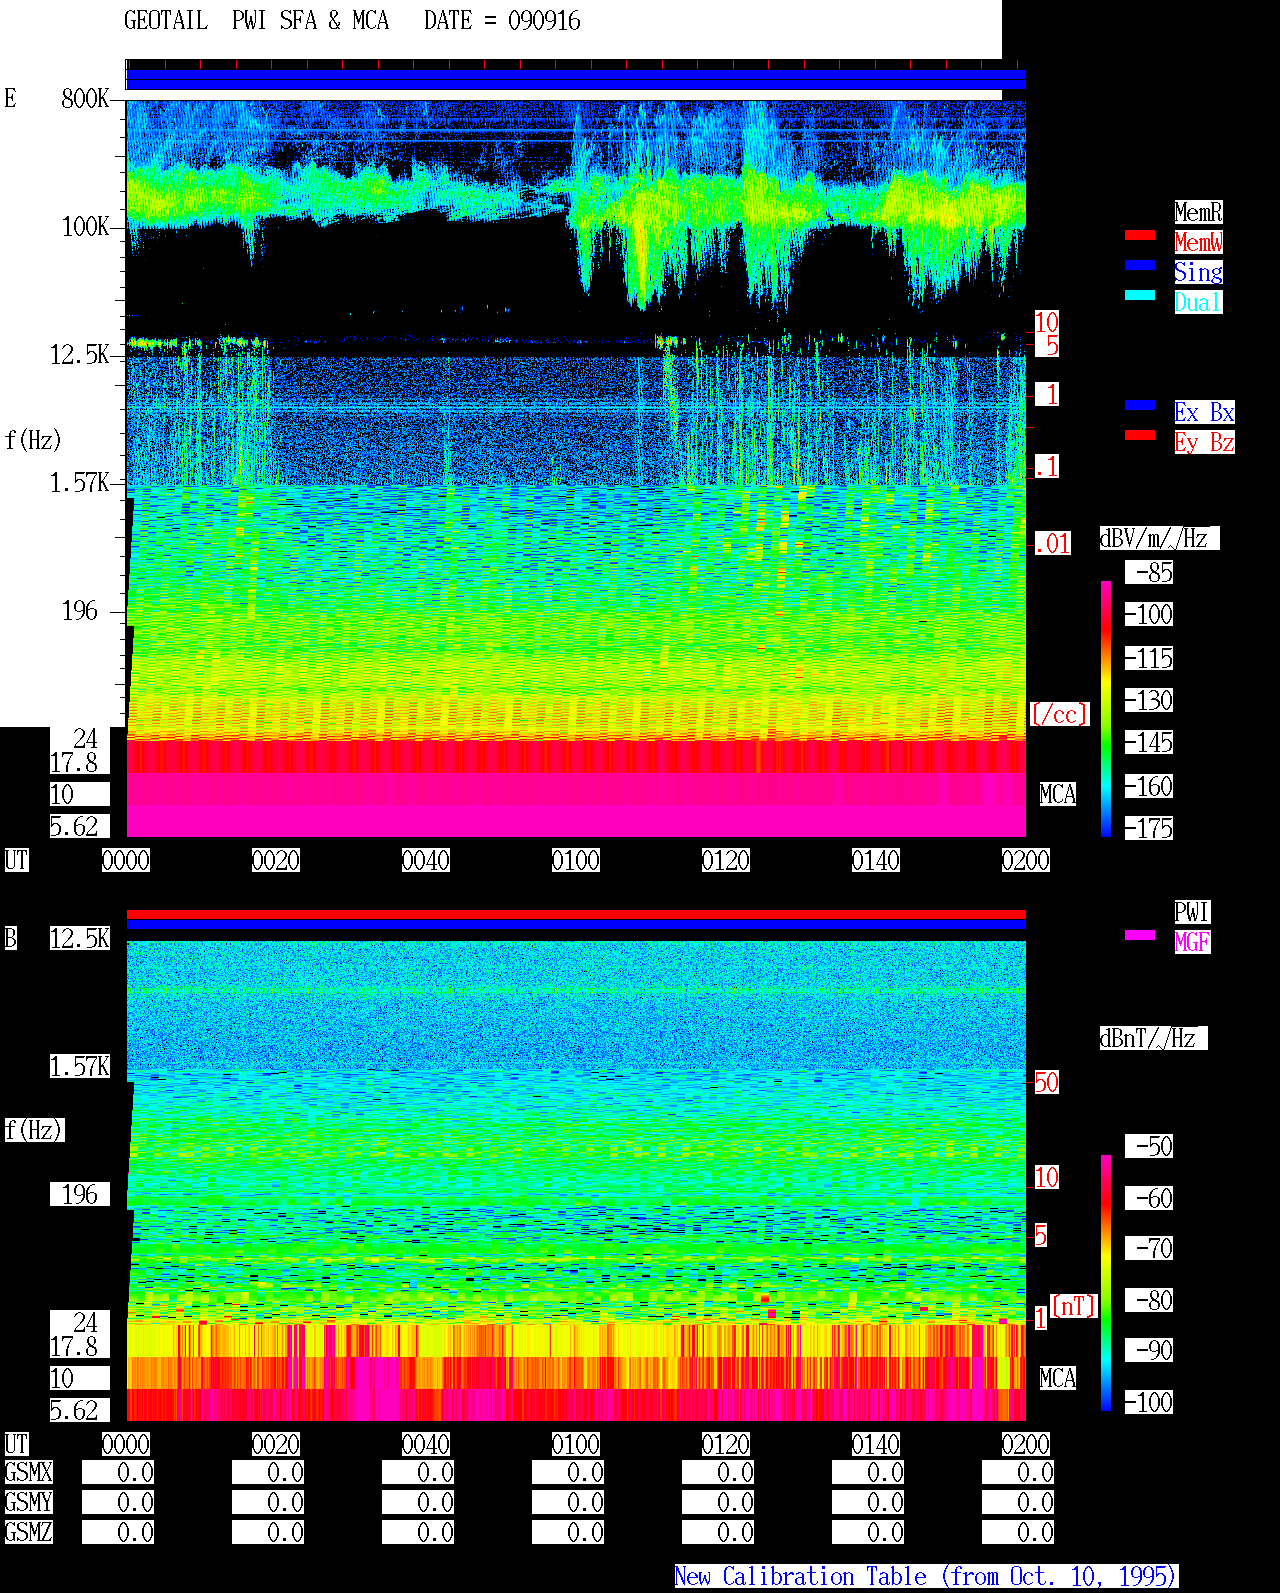
Task: Click the -60 color scale value
Action: point(1149,1198)
